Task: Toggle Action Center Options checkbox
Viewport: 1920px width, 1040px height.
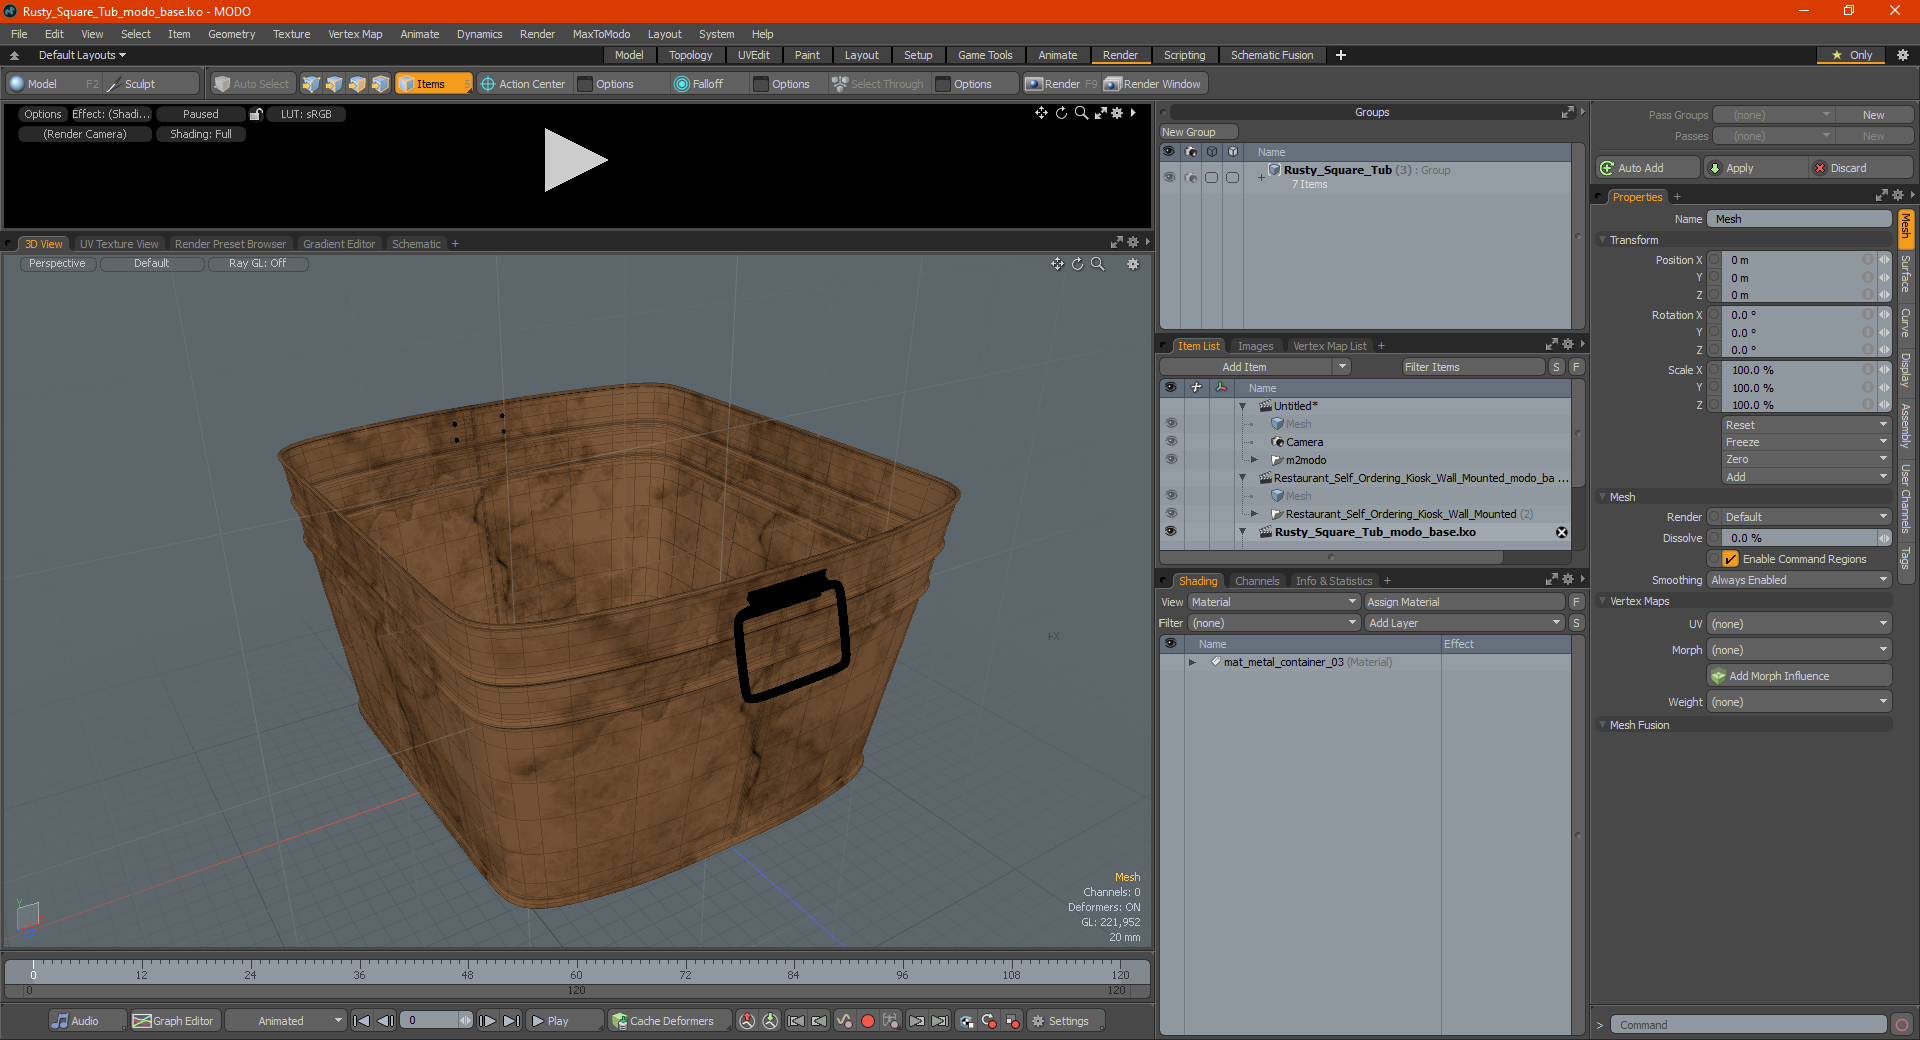Action: point(586,84)
